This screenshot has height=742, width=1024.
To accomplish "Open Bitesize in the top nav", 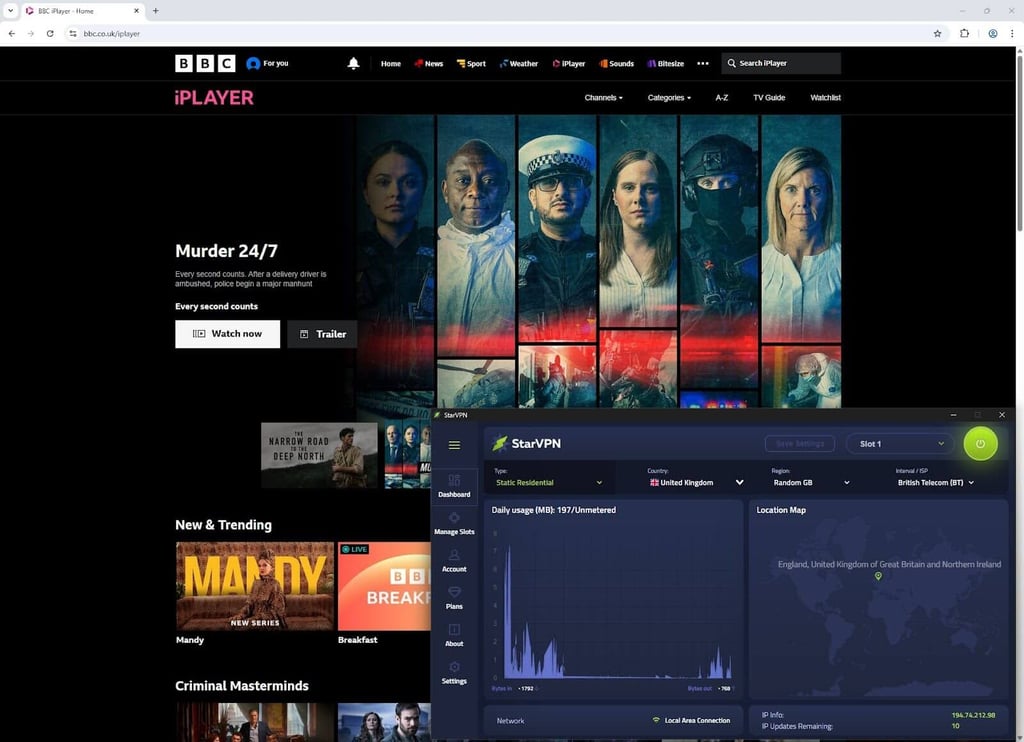I will [665, 63].
